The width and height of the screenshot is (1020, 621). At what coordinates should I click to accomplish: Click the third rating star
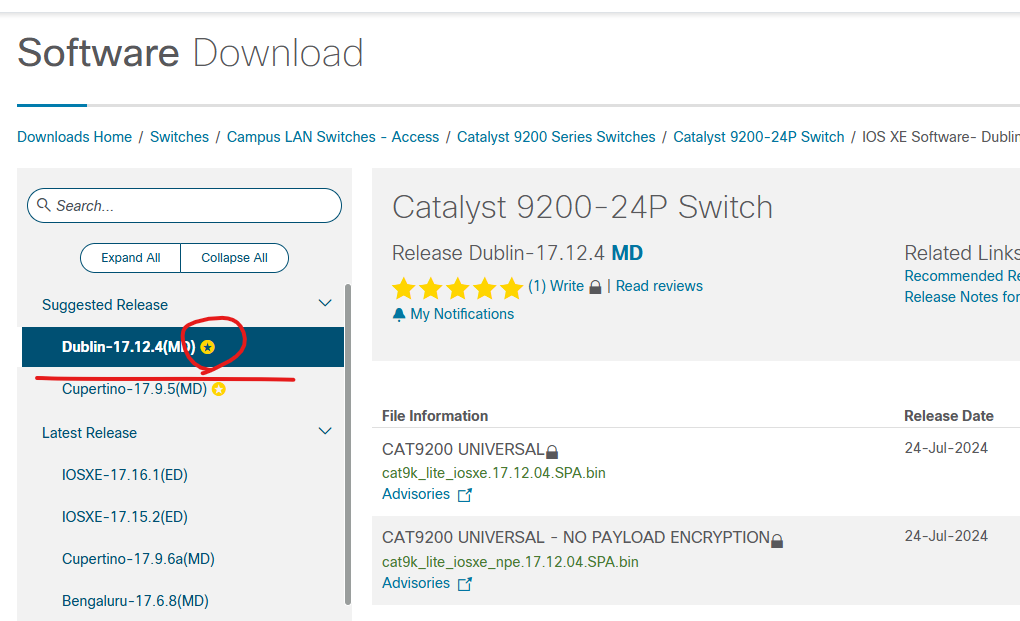tap(458, 287)
